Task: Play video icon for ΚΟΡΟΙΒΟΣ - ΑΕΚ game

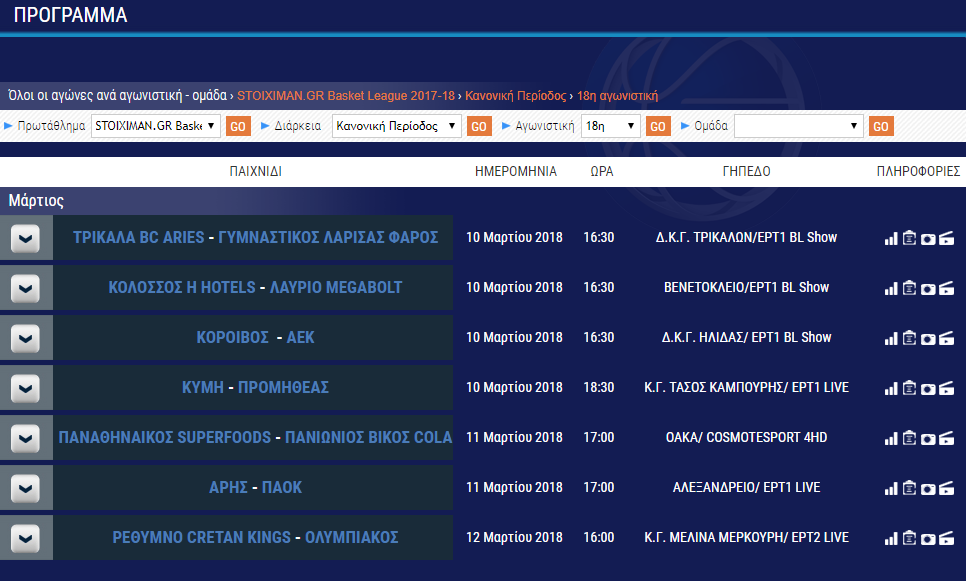Action: 946,338
